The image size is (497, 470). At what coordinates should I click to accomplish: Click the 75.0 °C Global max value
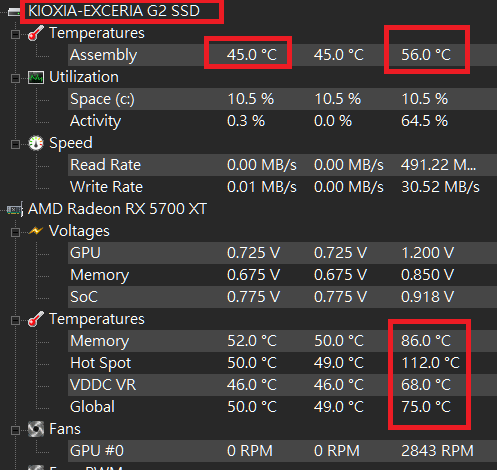426,407
